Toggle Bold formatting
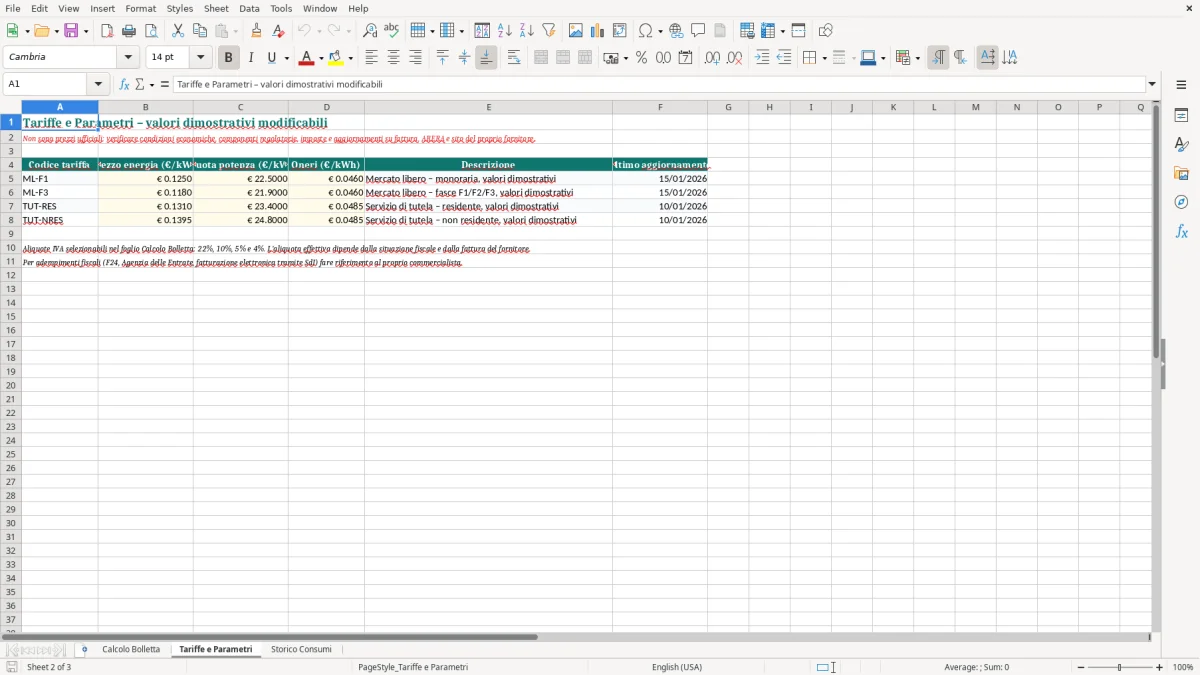 [228, 58]
